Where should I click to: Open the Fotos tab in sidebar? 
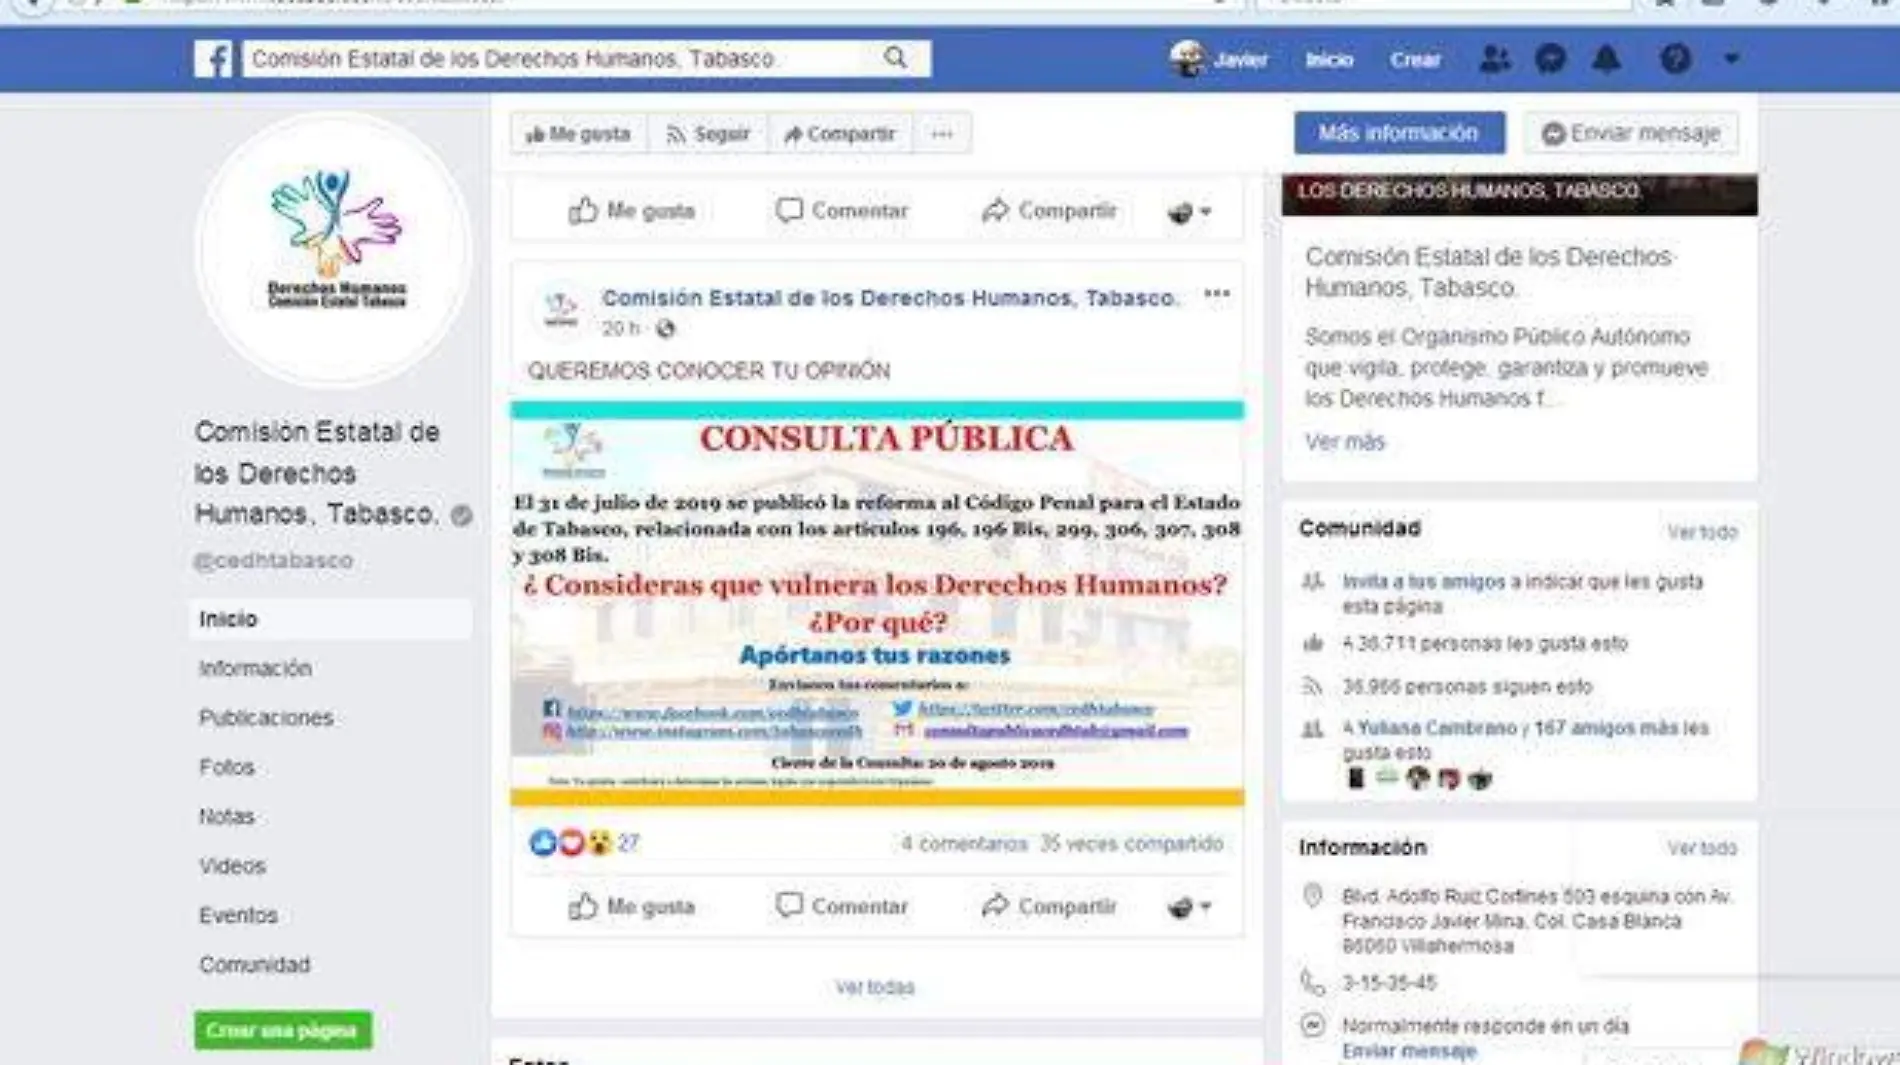[227, 767]
